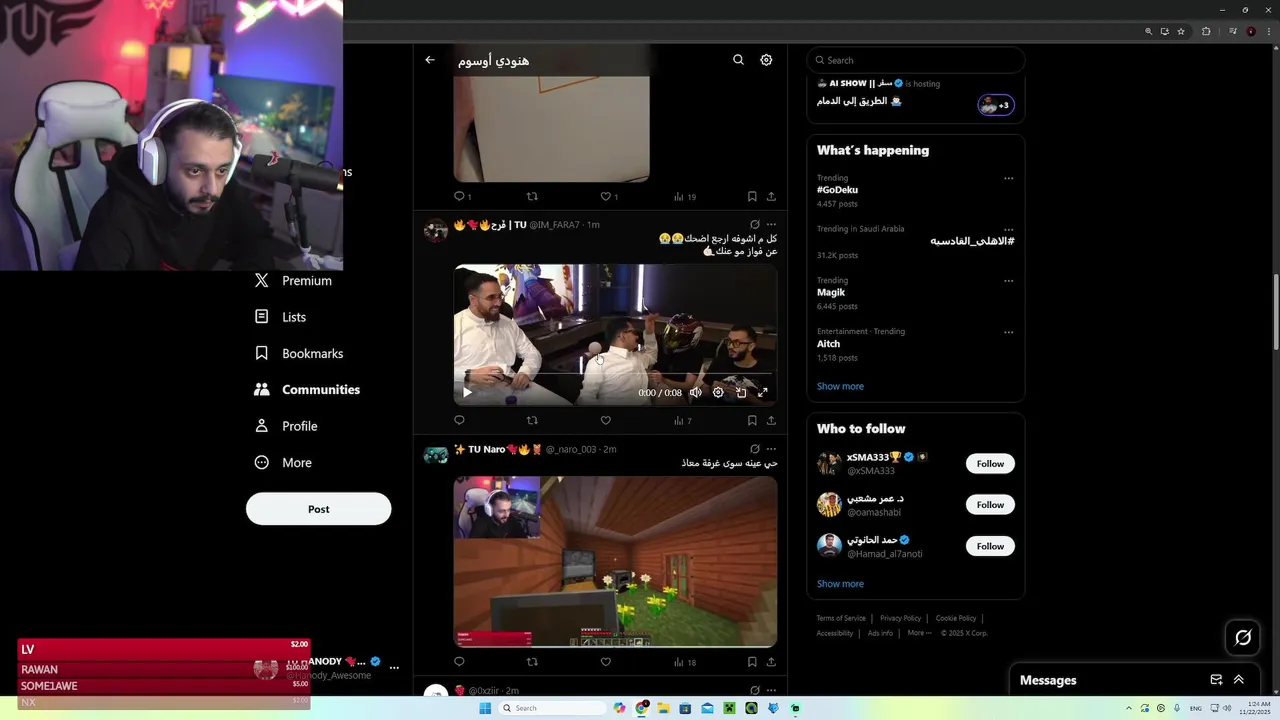
Task: Open more options on @_naro_003 post
Action: (x=771, y=449)
